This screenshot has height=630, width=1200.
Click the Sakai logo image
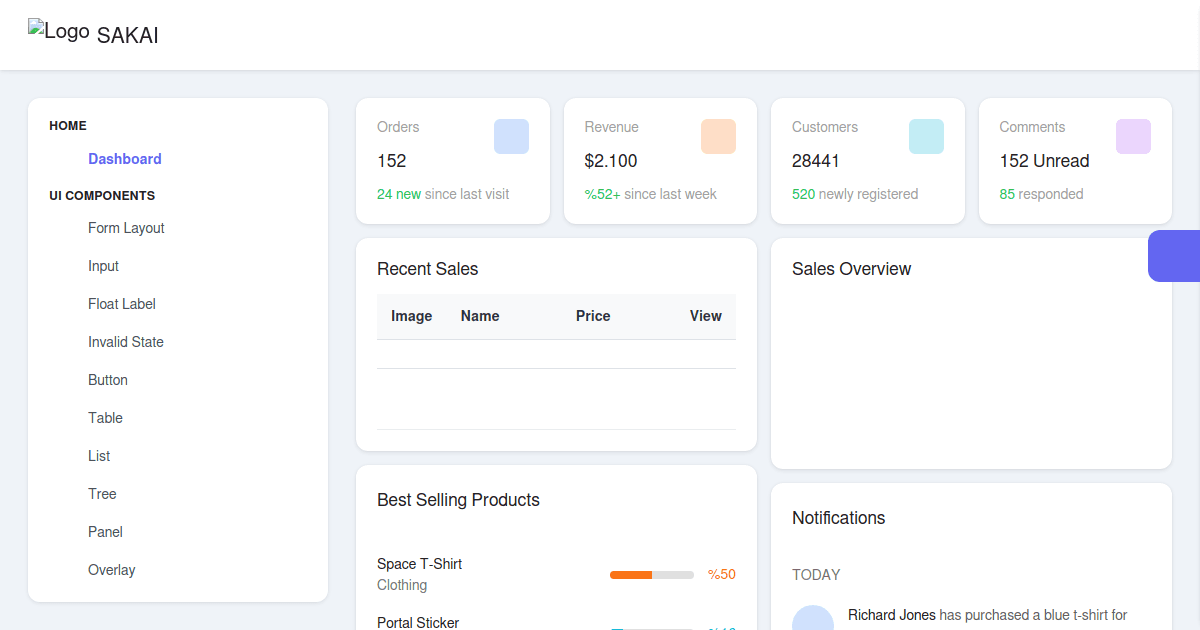coord(58,31)
